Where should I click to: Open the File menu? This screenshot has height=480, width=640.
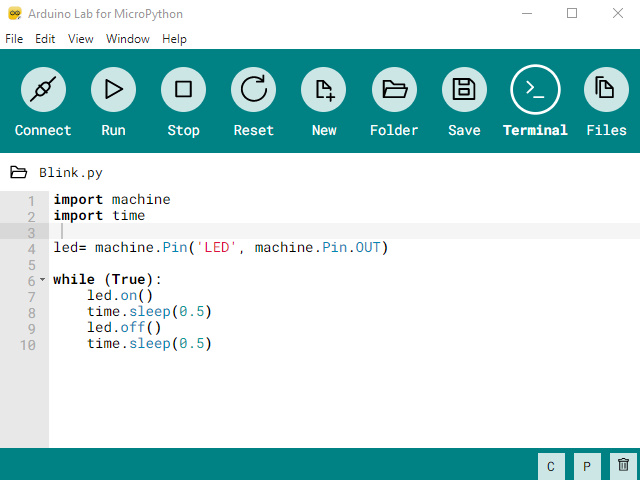(x=14, y=39)
